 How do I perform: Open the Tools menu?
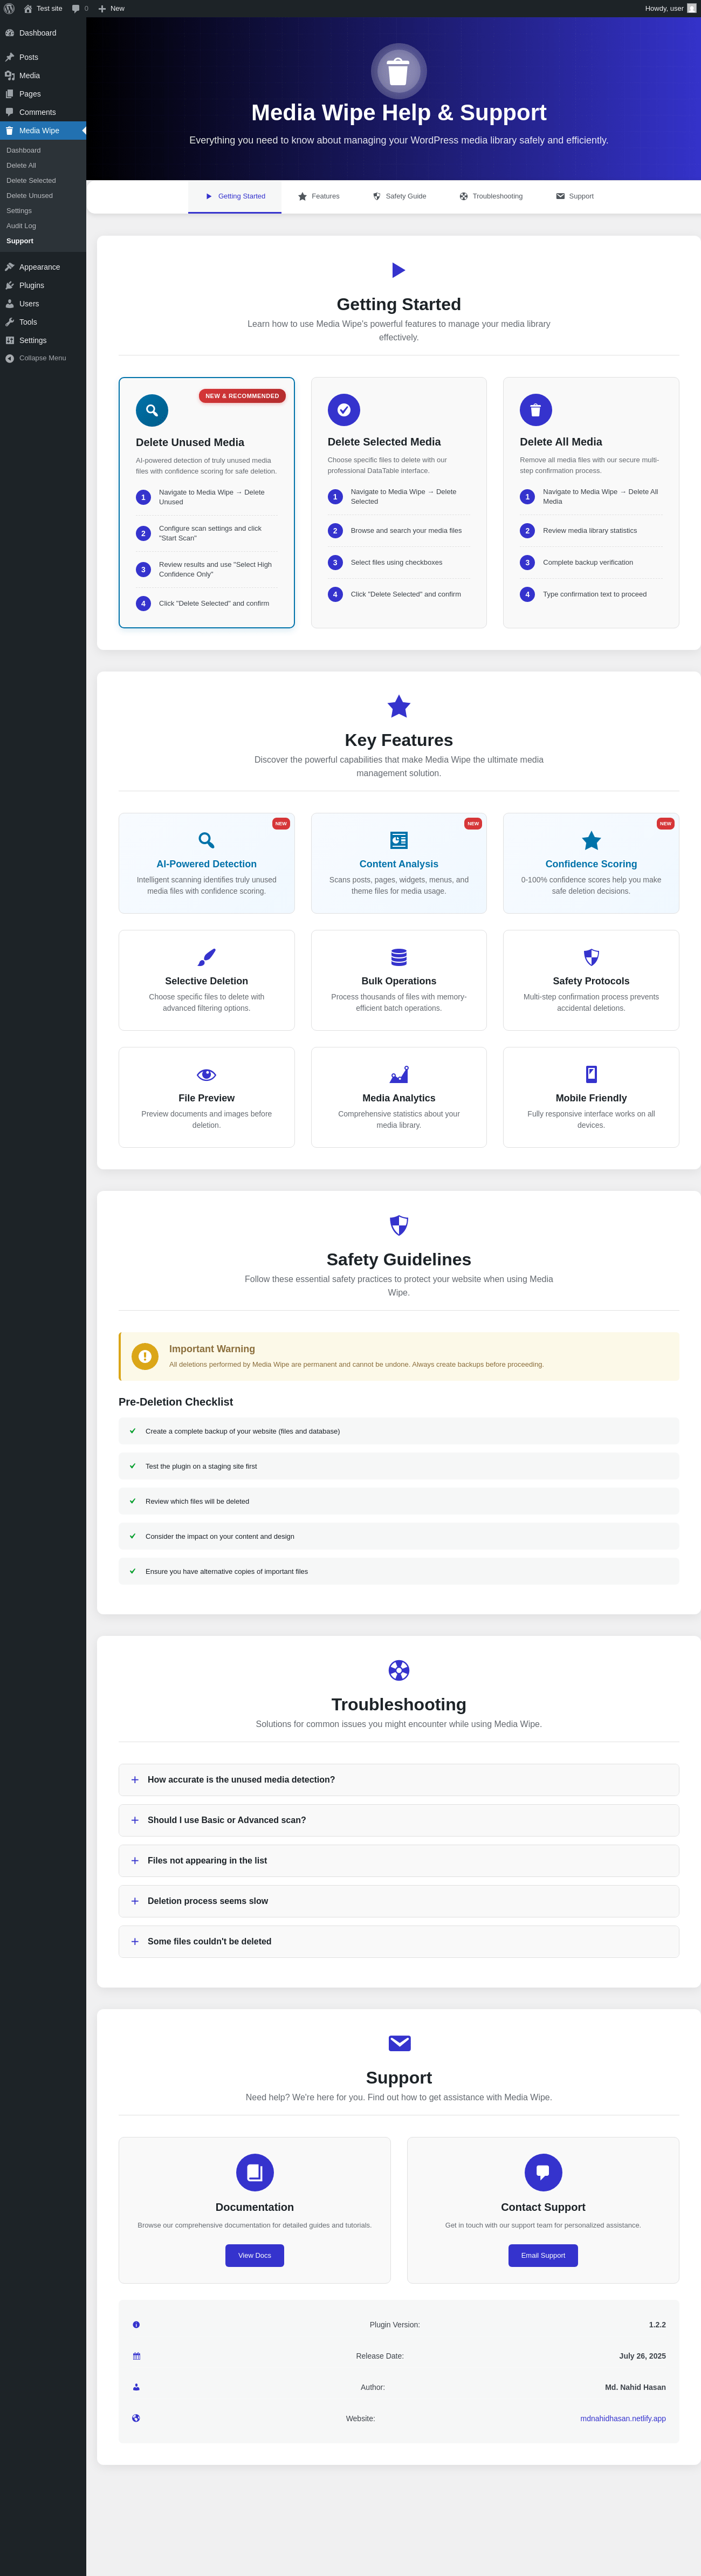(x=43, y=322)
